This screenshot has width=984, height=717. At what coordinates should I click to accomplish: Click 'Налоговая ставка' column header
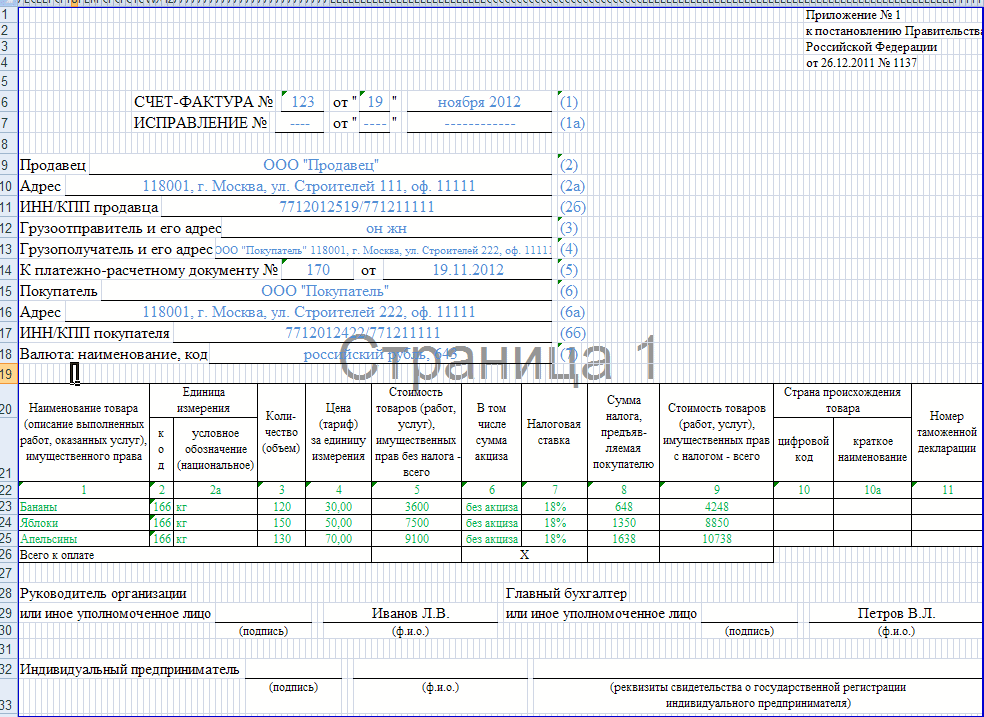(554, 432)
